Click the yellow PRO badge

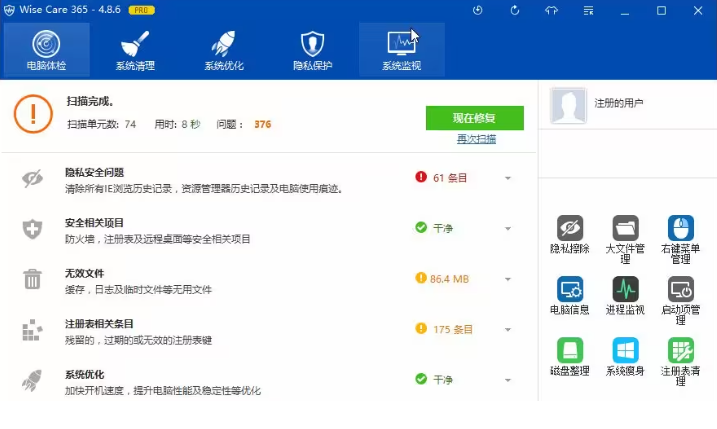coord(142,10)
